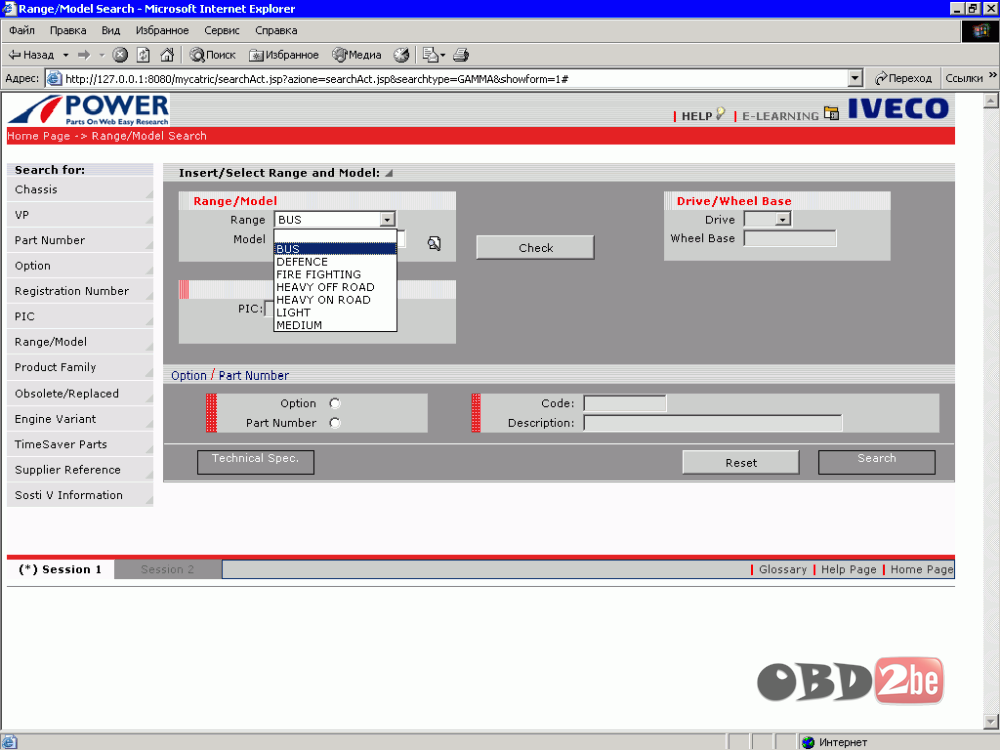Click the Forward arrow toolbar icon
Viewport: 1000px width, 750px height.
(84, 55)
